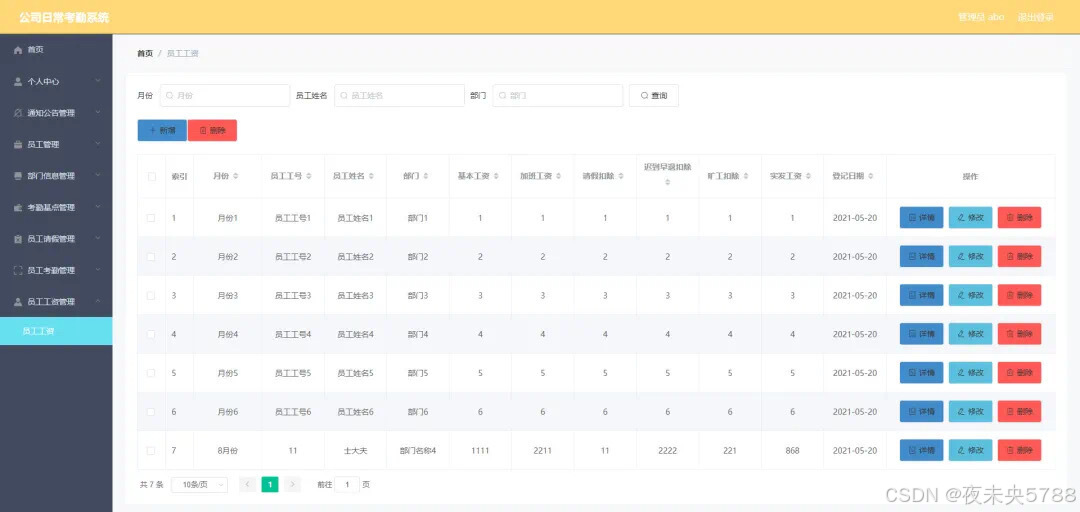The height and width of the screenshot is (512, 1080).
Task: Open the 10条/页 page size dropdown
Action: click(x=199, y=484)
